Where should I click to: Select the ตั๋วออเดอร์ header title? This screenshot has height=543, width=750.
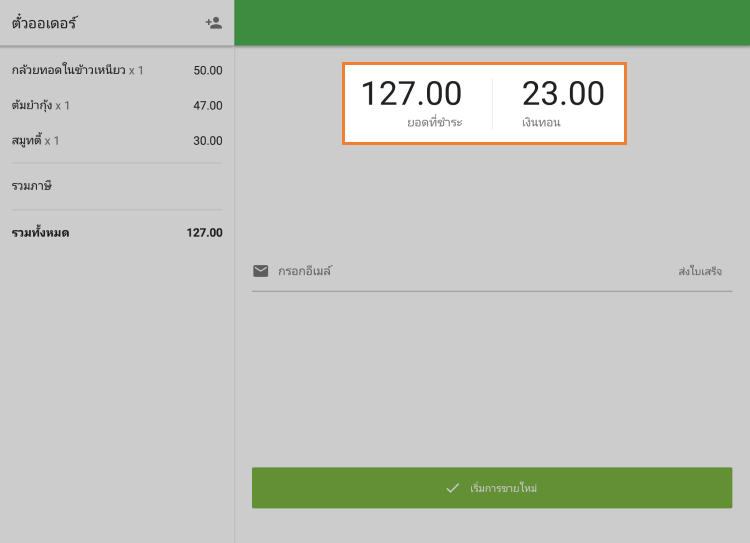click(x=45, y=22)
